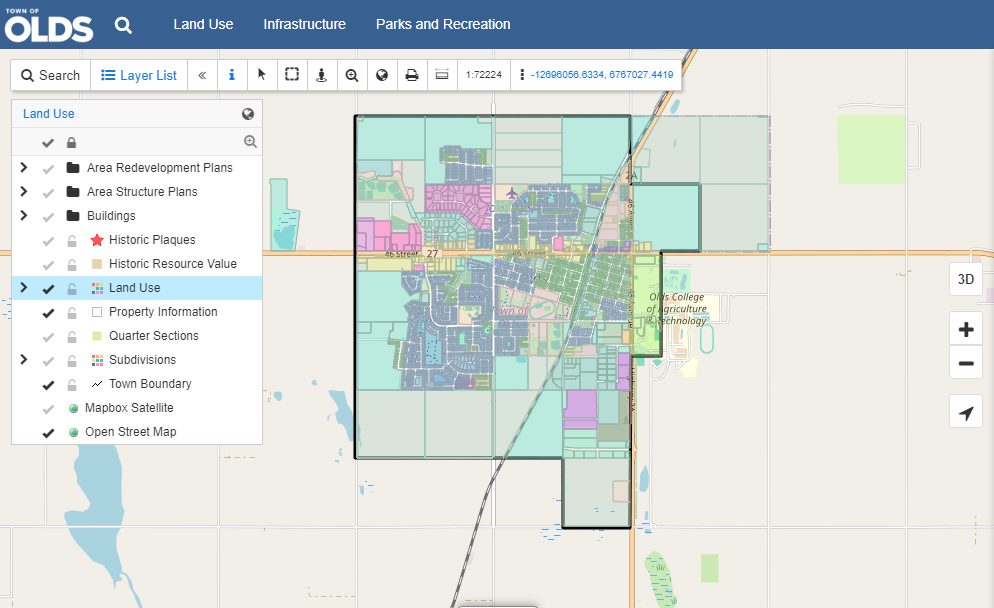994x608 pixels.
Task: Uncheck the Town Boundary layer checkmark
Action: [48, 384]
